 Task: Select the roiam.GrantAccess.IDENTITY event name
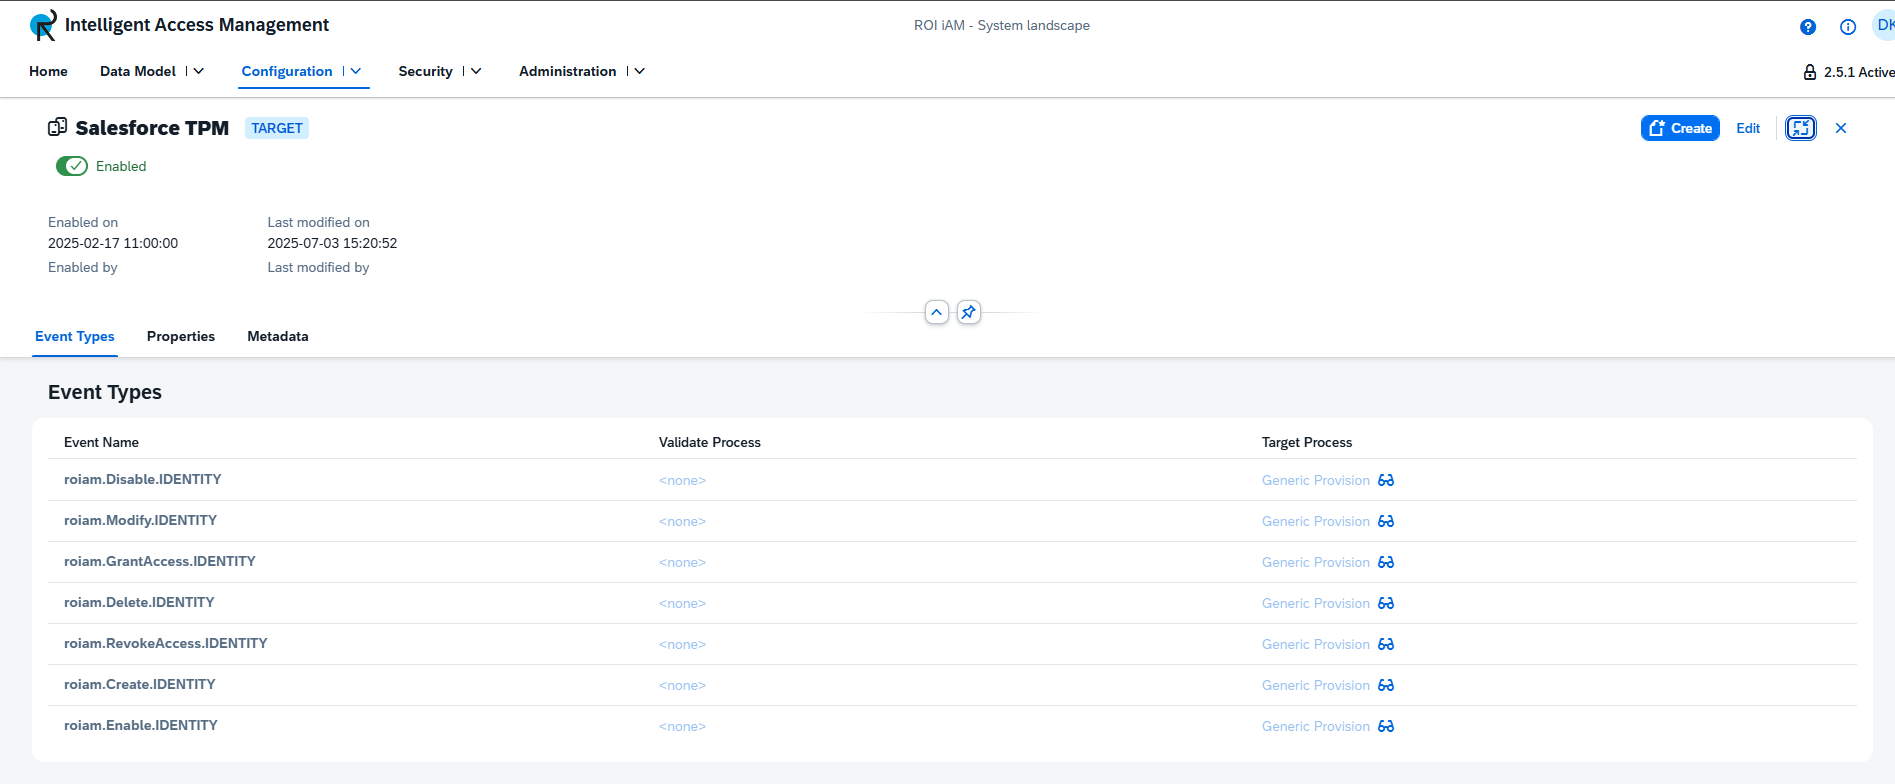click(x=160, y=561)
